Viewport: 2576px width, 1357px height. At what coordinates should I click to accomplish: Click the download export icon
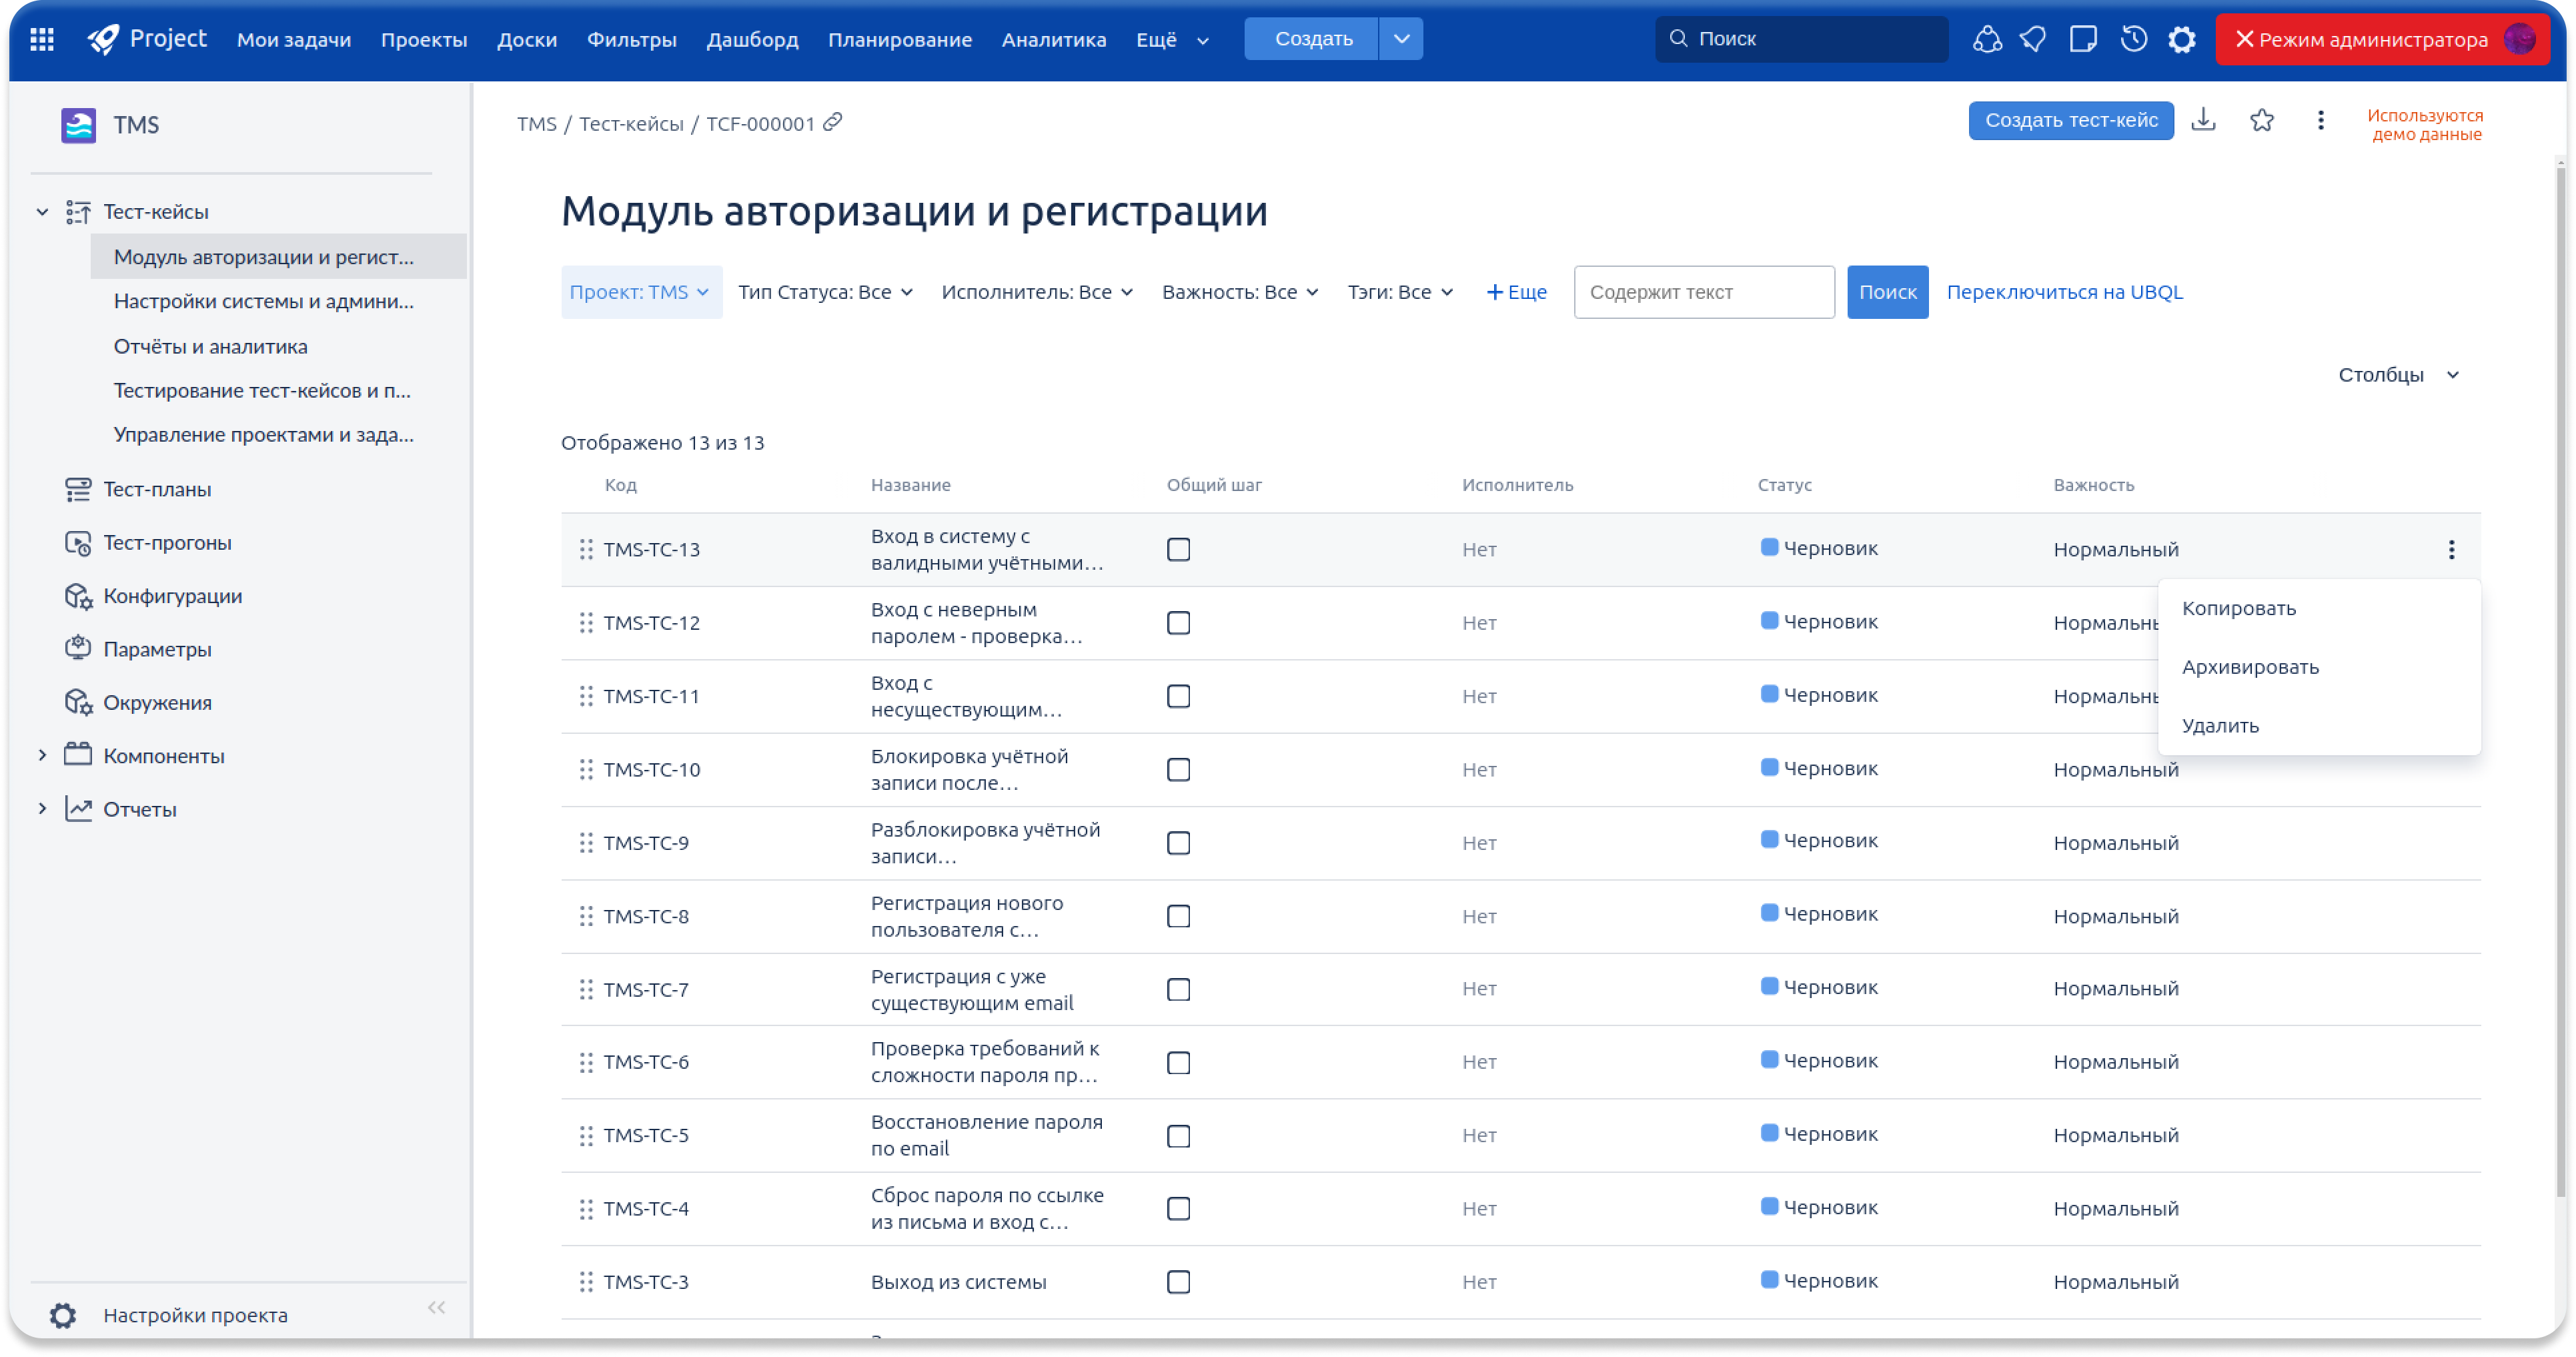(2203, 120)
